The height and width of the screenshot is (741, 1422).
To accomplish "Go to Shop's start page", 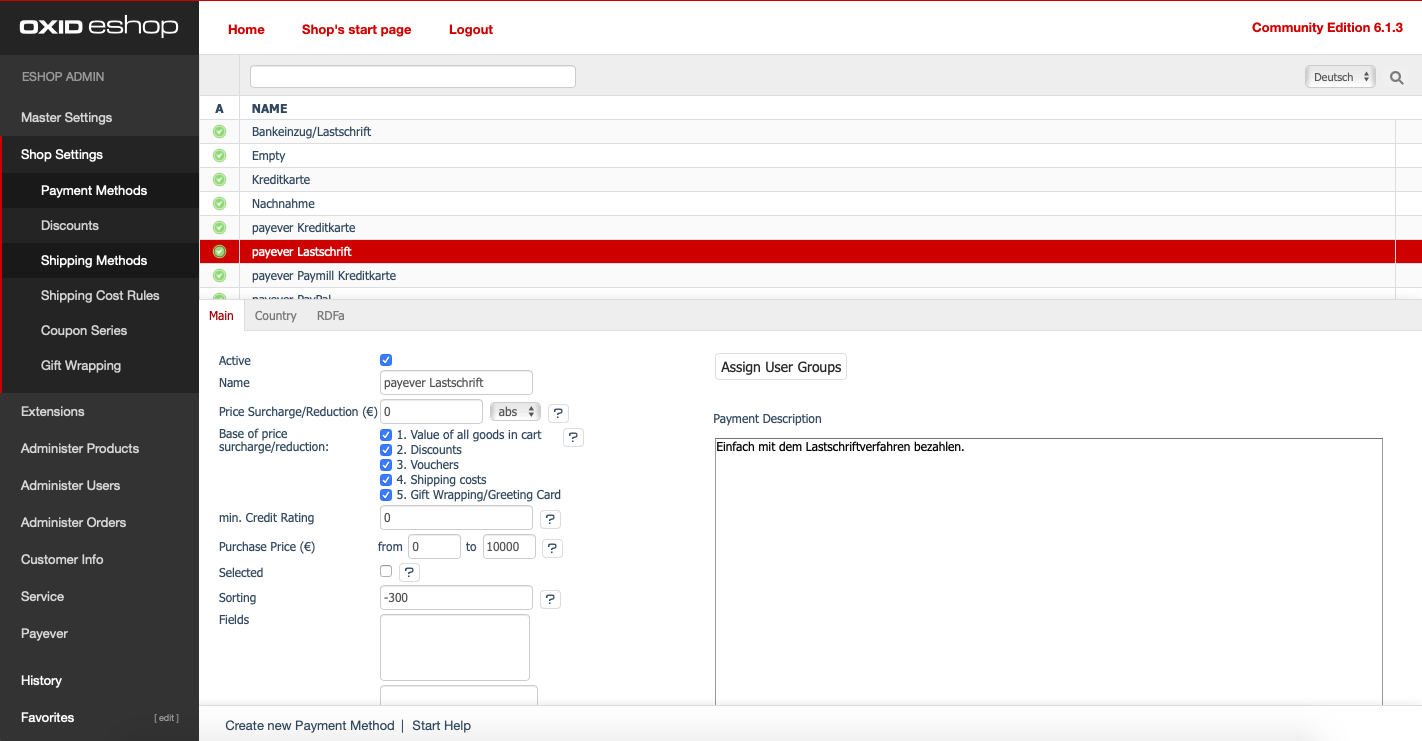I will pyautogui.click(x=357, y=30).
